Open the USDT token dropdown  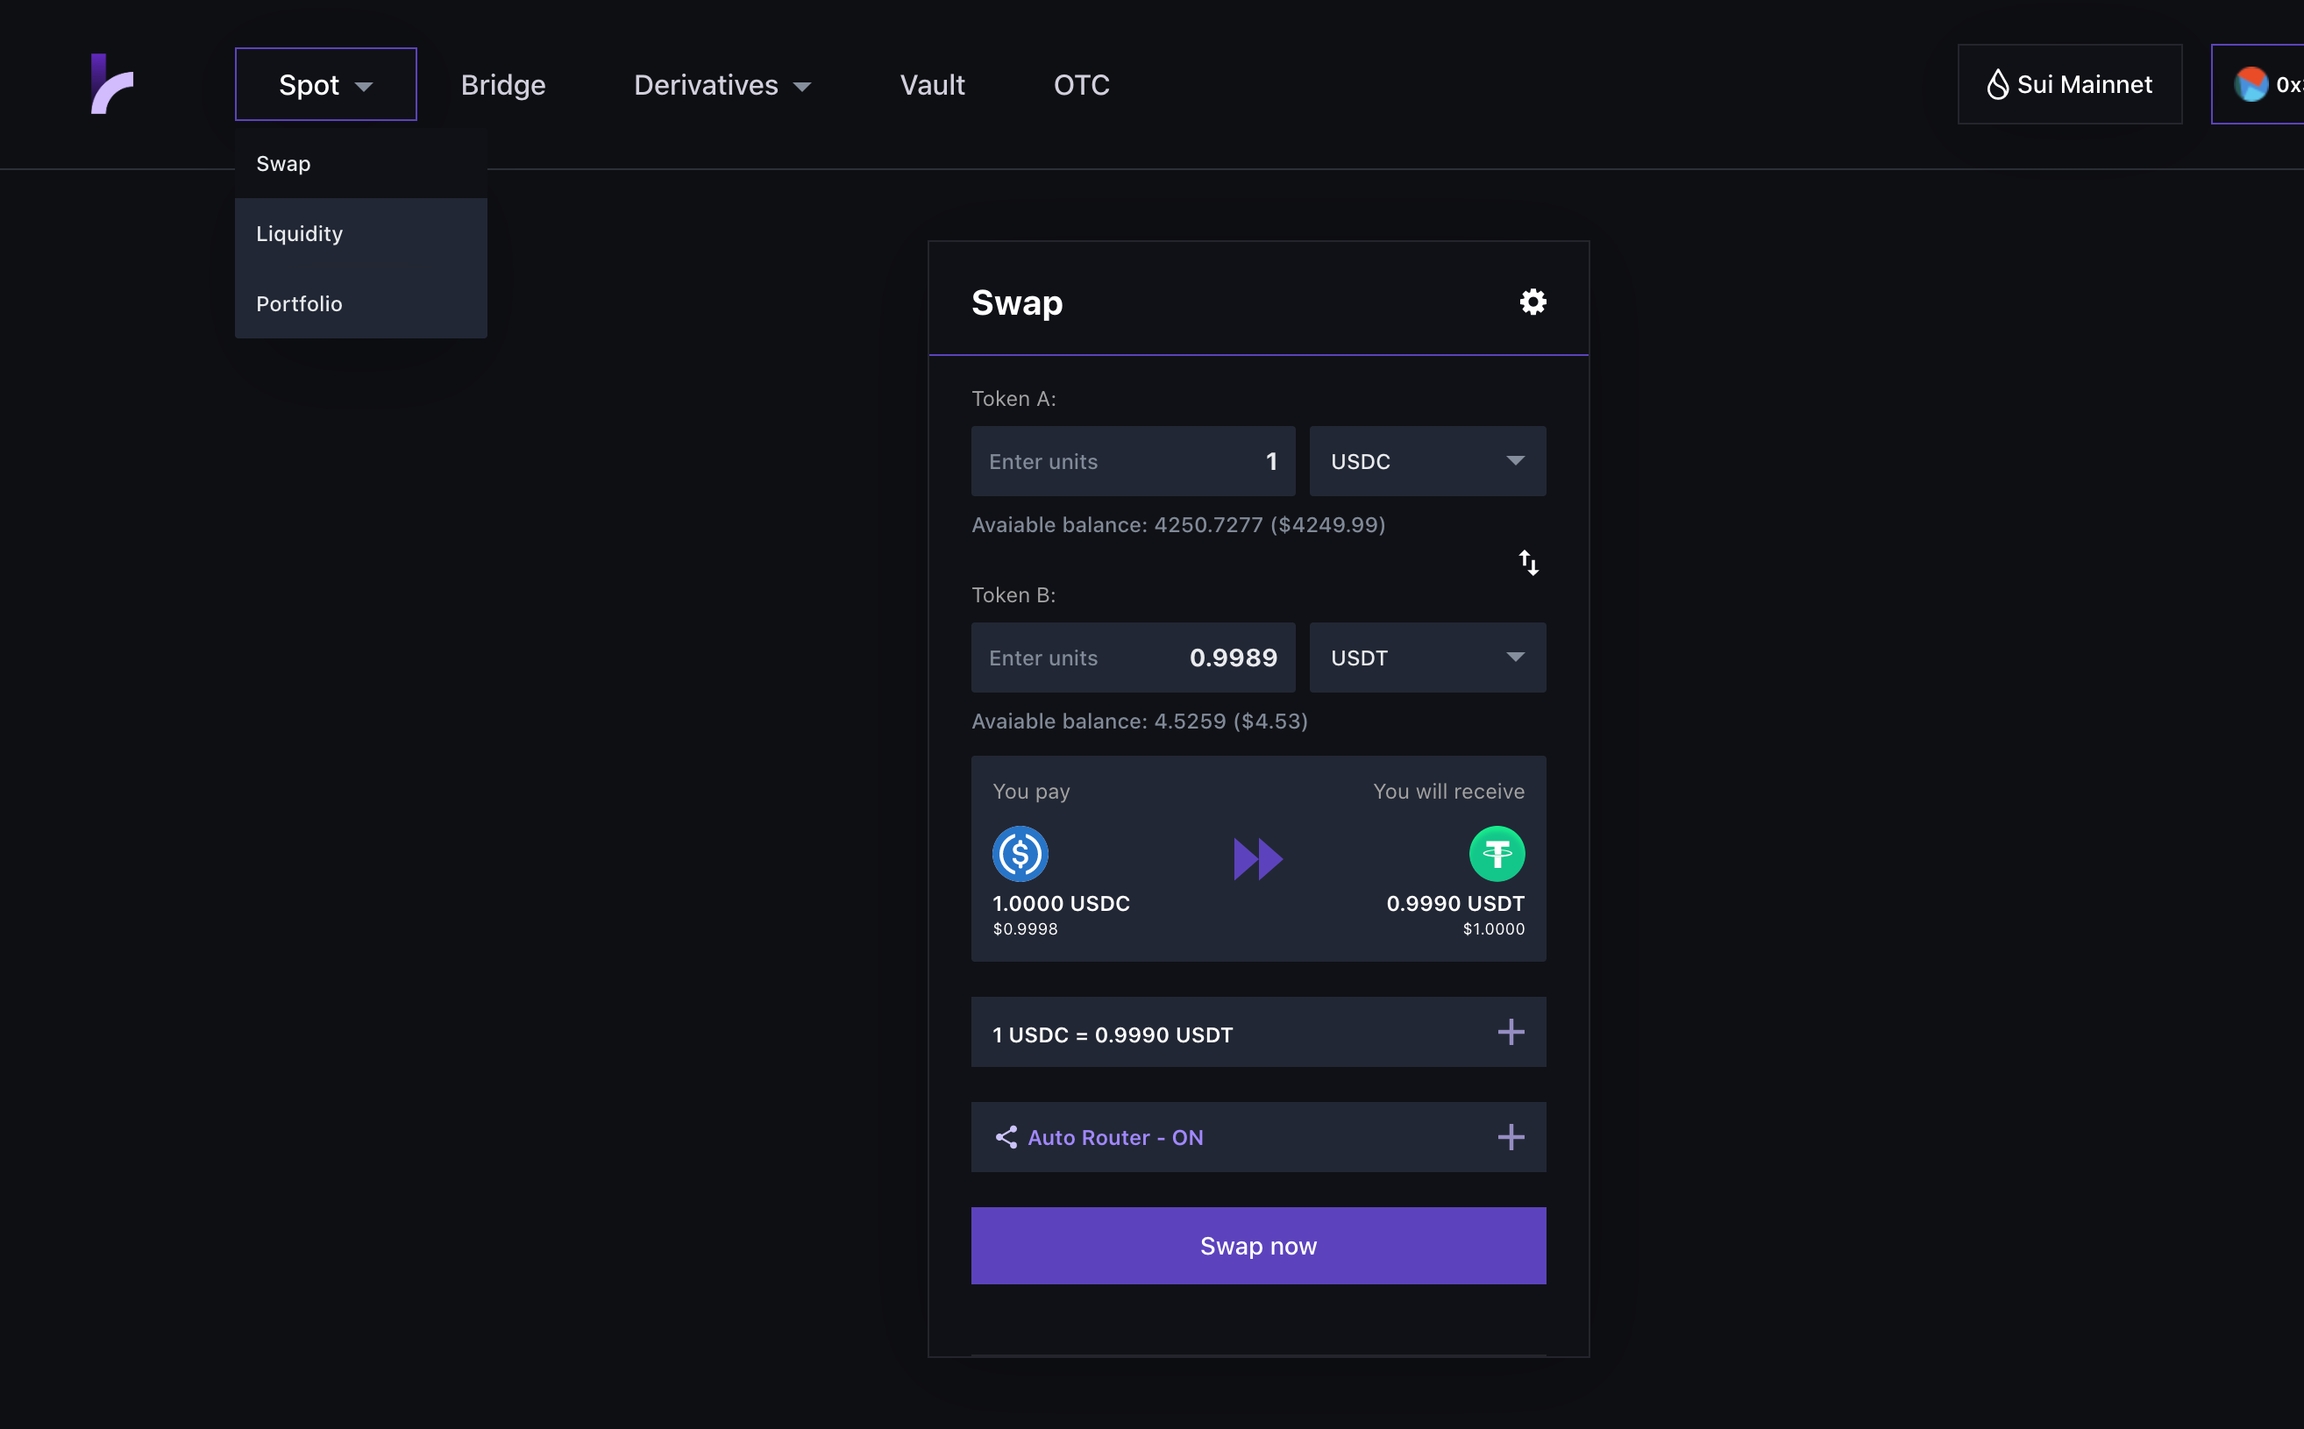click(1427, 658)
